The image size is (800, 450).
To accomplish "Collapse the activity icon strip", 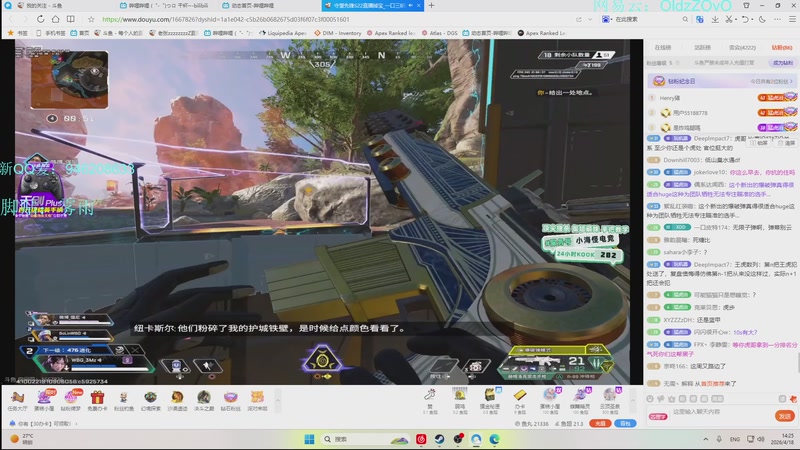I will click(x=278, y=401).
